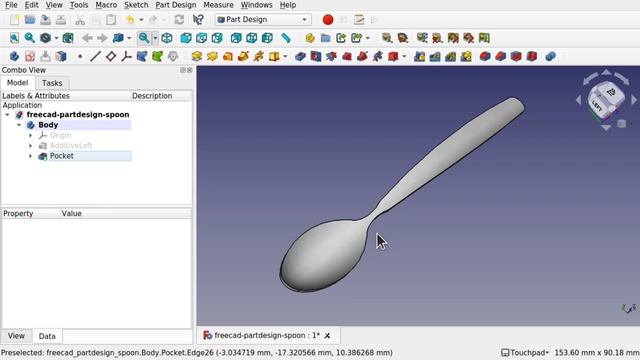Click Fit All view icon
This screenshot has width=640, height=360.
(x=14, y=38)
